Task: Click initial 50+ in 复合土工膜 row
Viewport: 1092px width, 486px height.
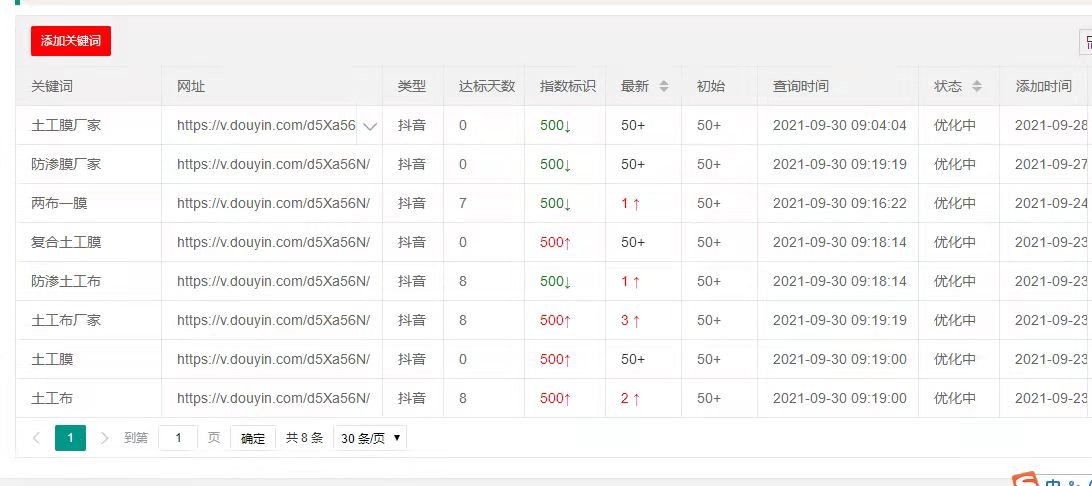Action: pos(709,242)
